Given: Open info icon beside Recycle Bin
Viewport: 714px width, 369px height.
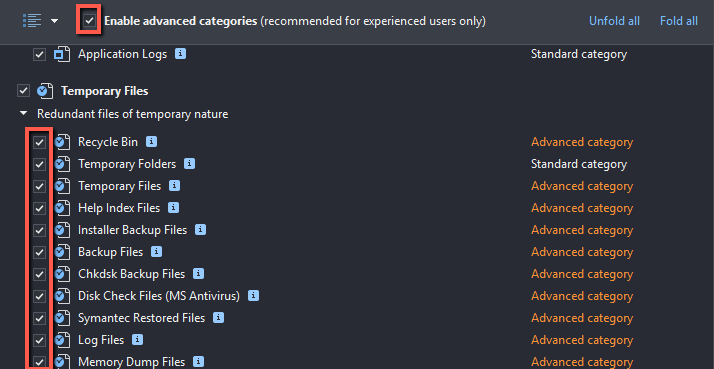Looking at the screenshot, I should (151, 142).
